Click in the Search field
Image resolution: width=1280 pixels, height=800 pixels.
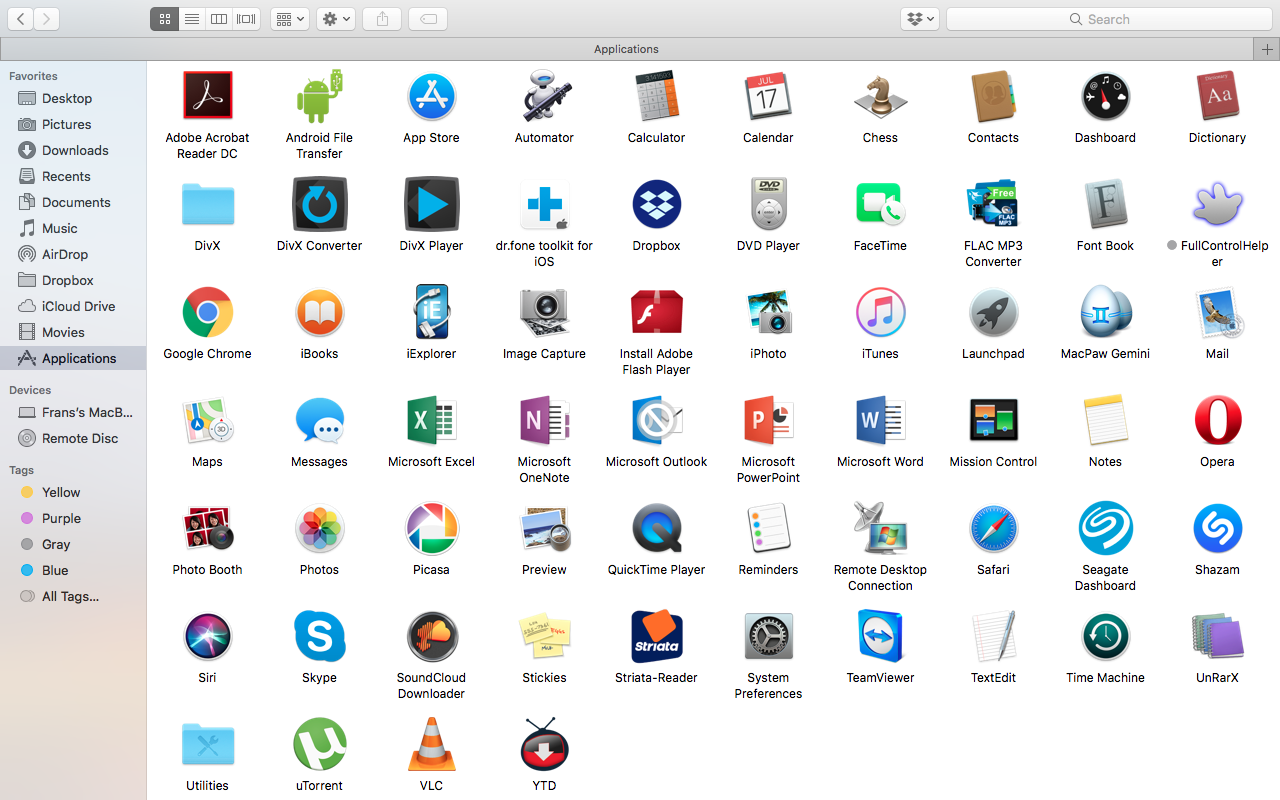coord(1109,19)
